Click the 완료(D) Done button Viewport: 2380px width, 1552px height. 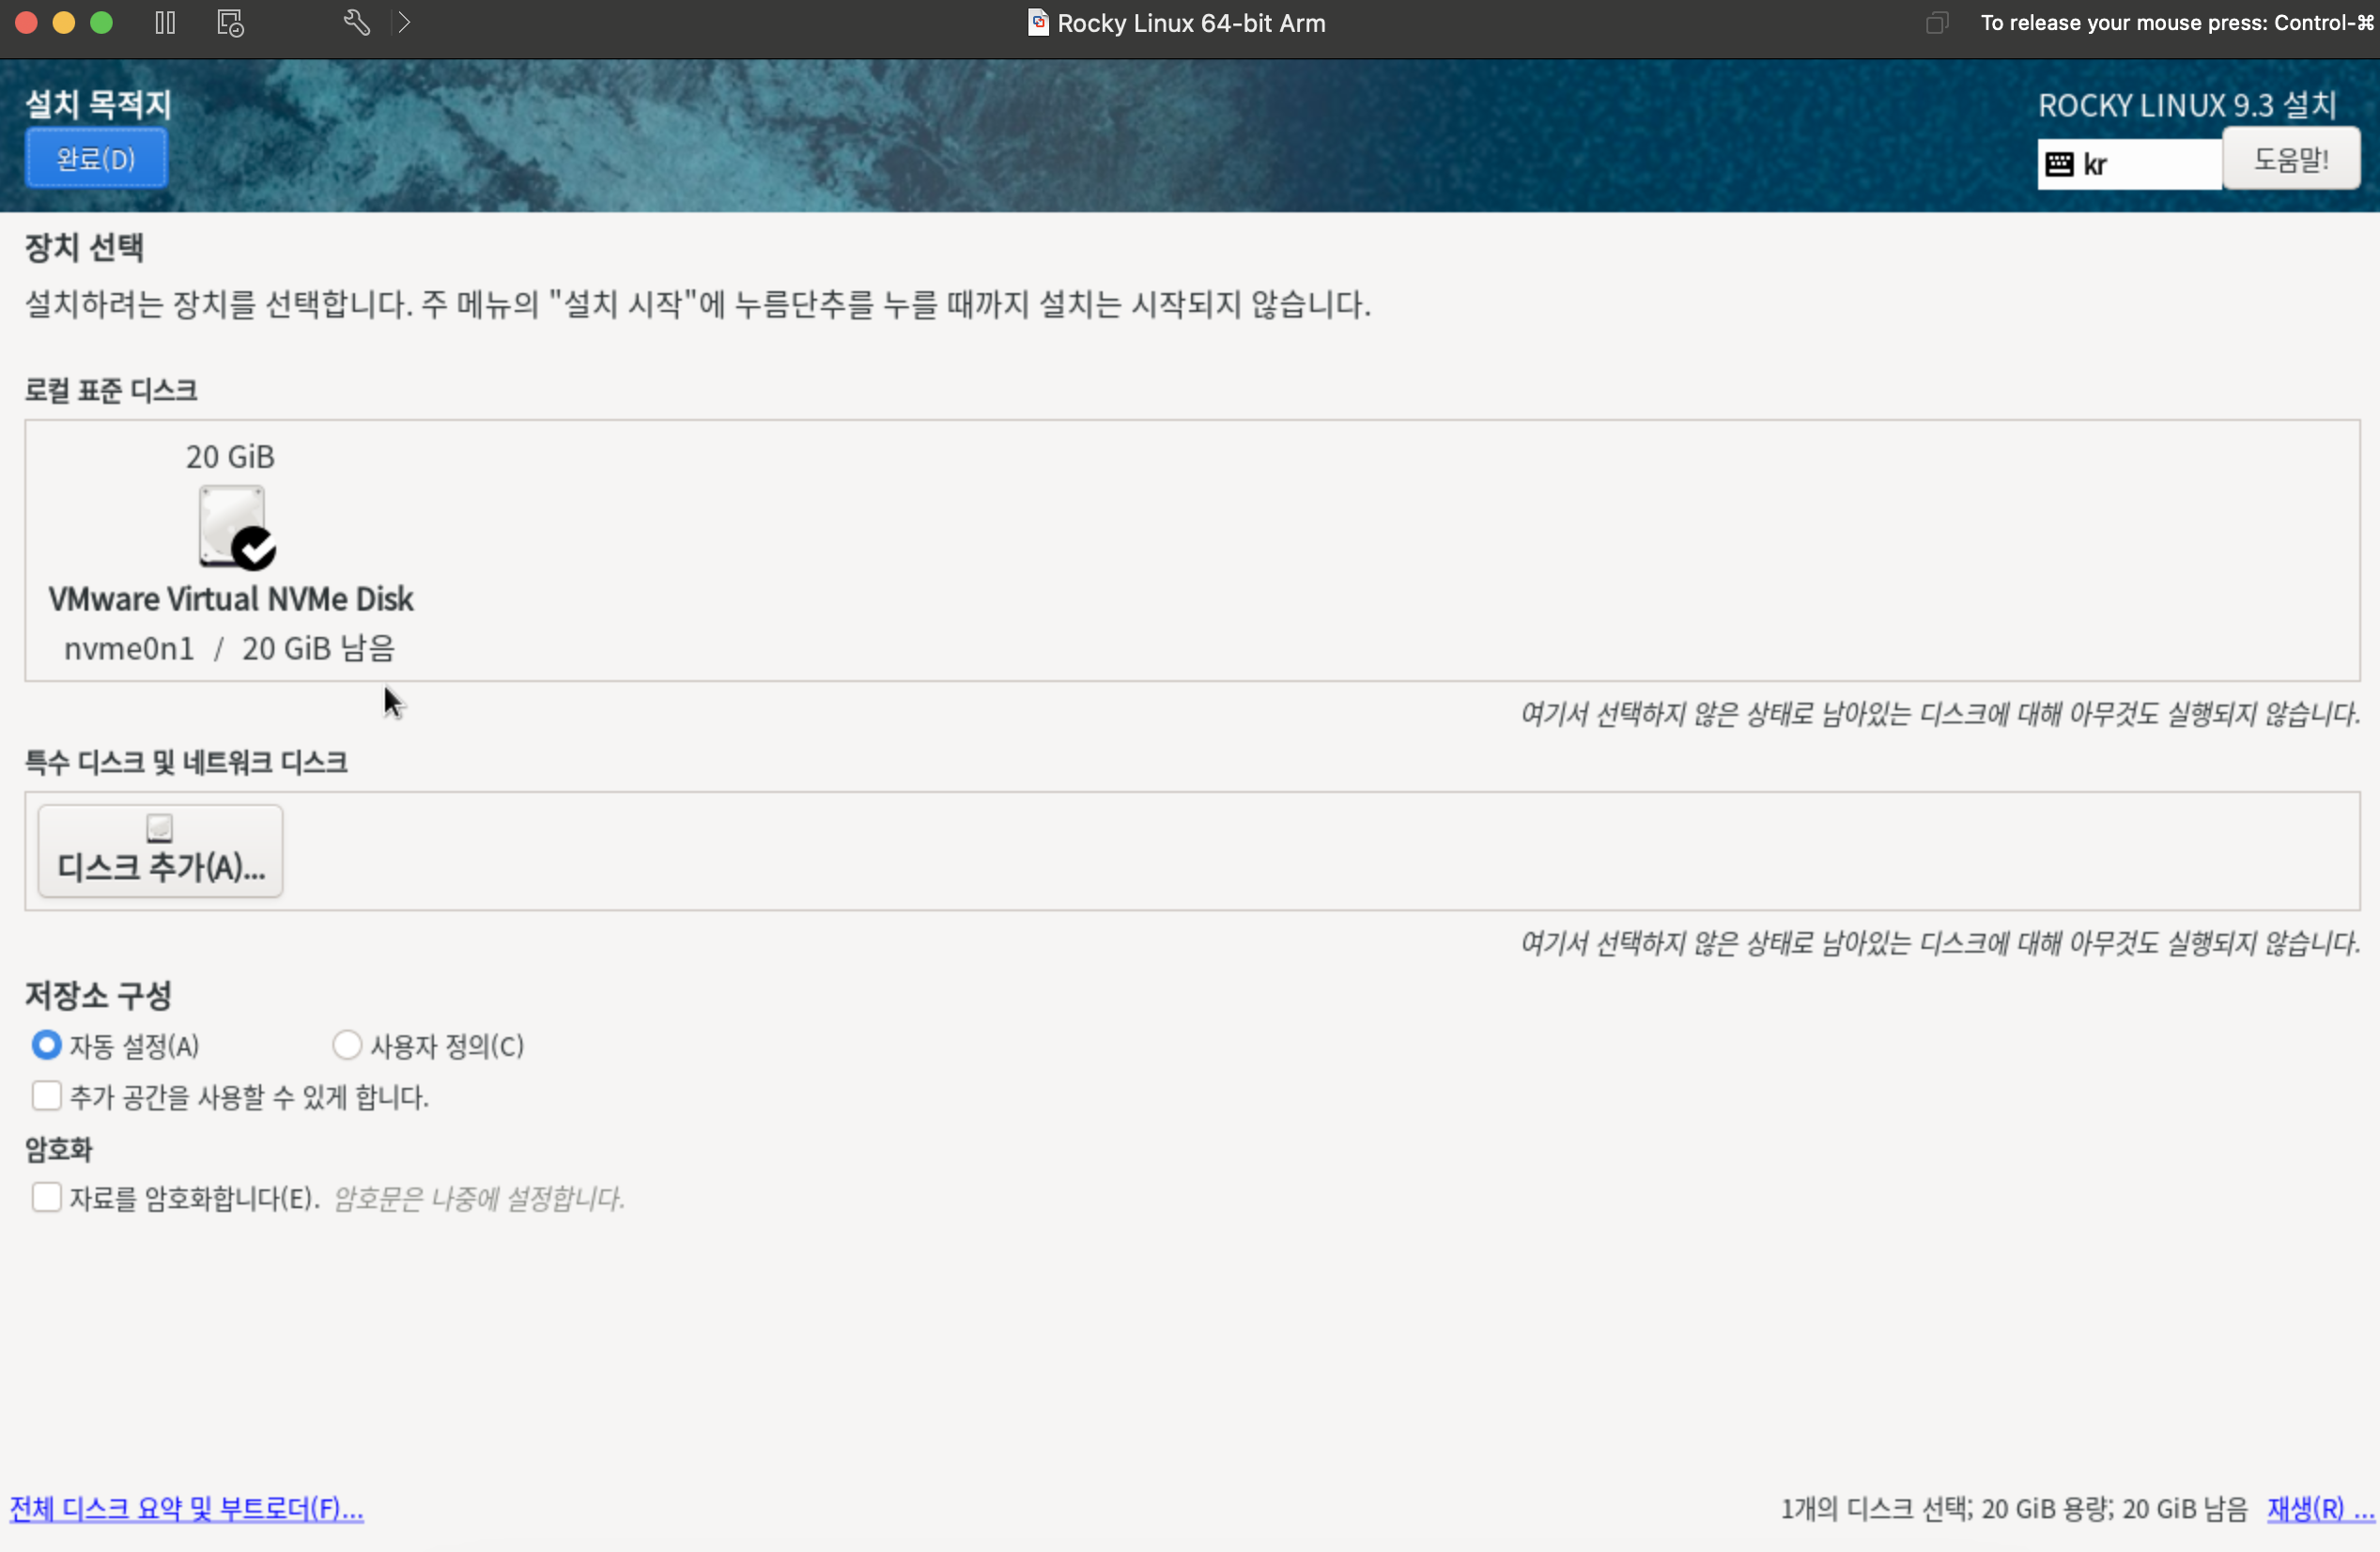[96, 158]
